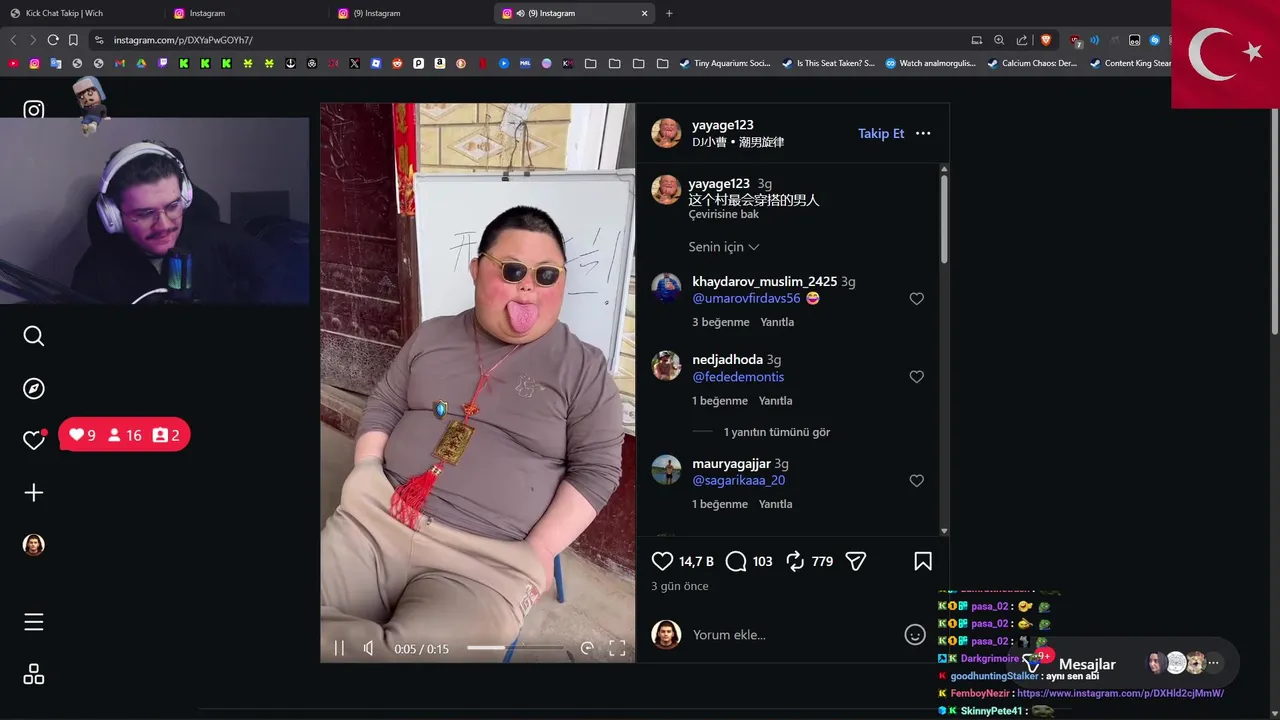Click the video replay circular arrow icon
The height and width of the screenshot is (720, 1280).
(x=587, y=648)
